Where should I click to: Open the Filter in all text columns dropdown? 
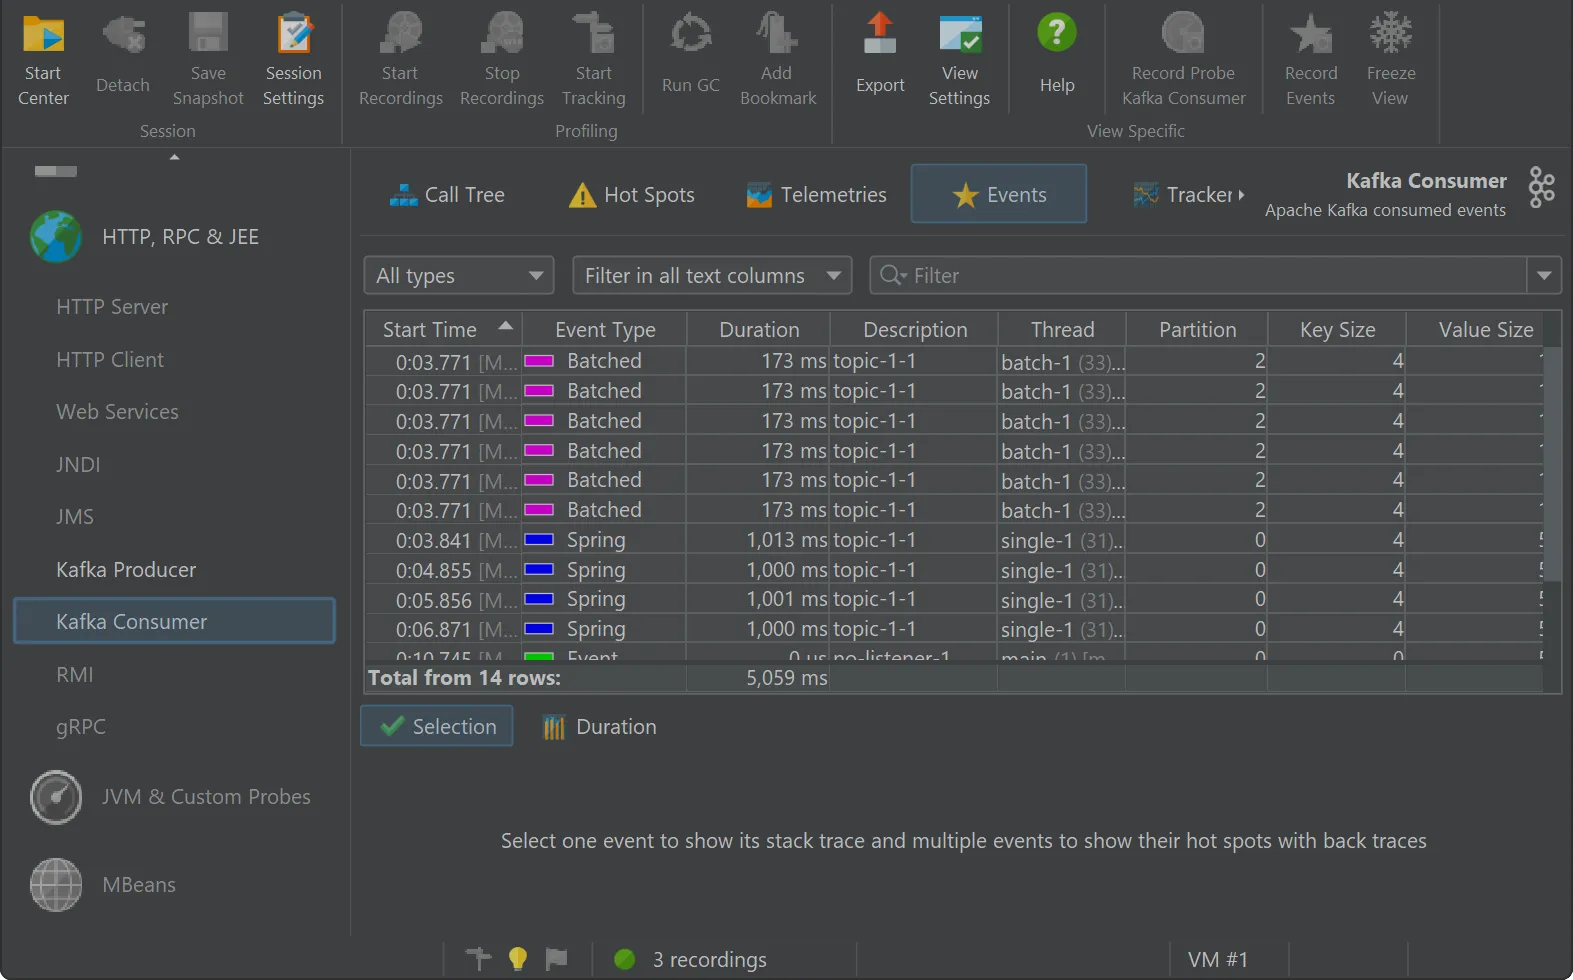pos(711,276)
